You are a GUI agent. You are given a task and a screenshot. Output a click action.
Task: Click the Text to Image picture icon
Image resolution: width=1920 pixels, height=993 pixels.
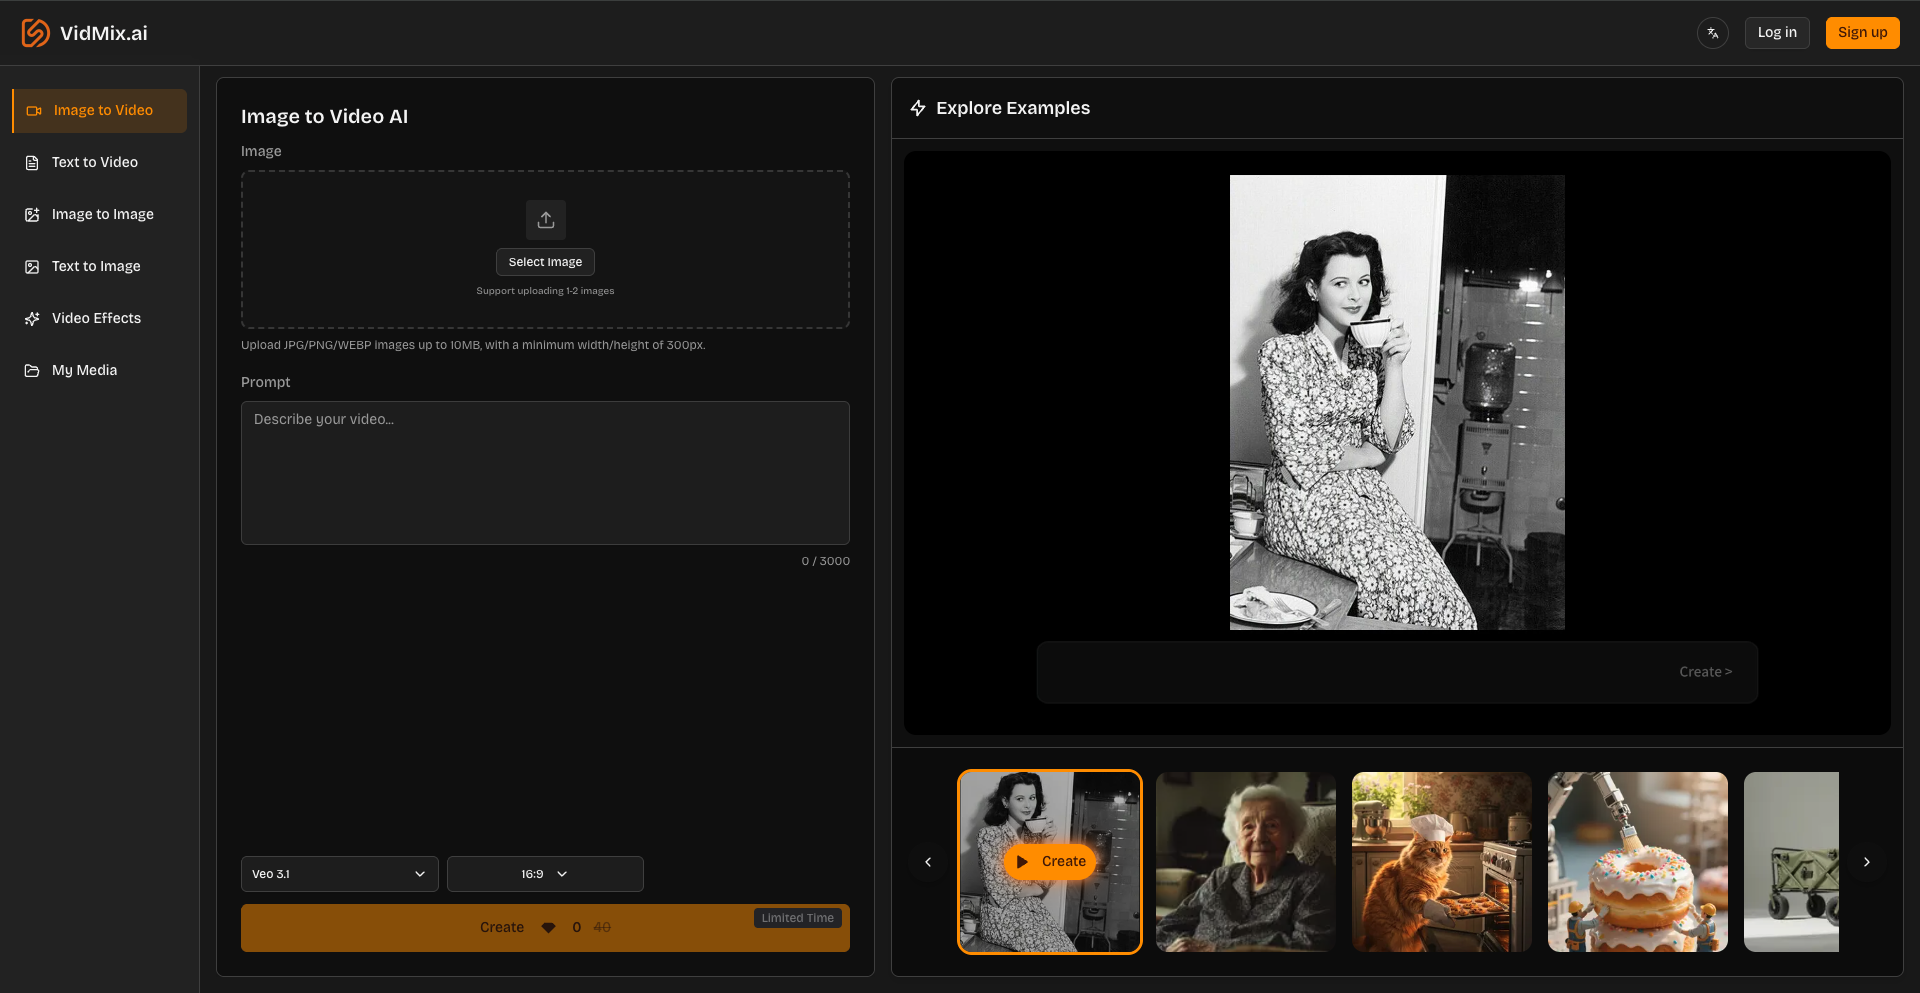(32, 266)
